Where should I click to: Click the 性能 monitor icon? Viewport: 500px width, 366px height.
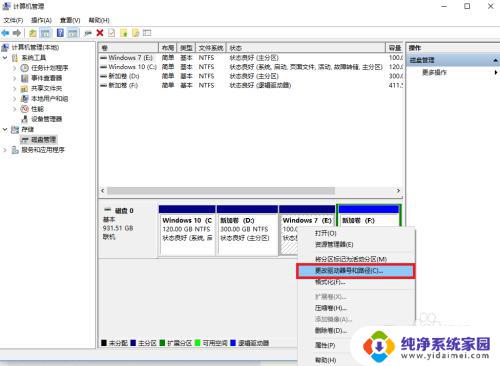click(x=24, y=109)
